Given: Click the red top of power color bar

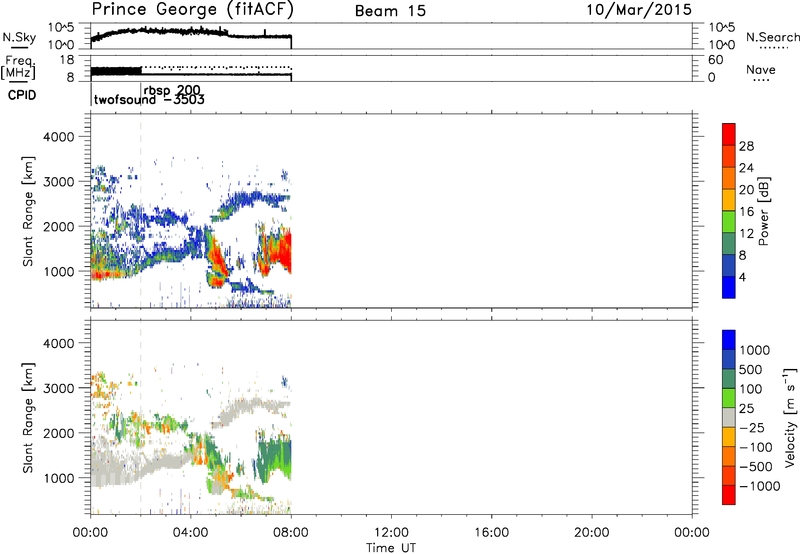Looking at the screenshot, I should point(729,135).
